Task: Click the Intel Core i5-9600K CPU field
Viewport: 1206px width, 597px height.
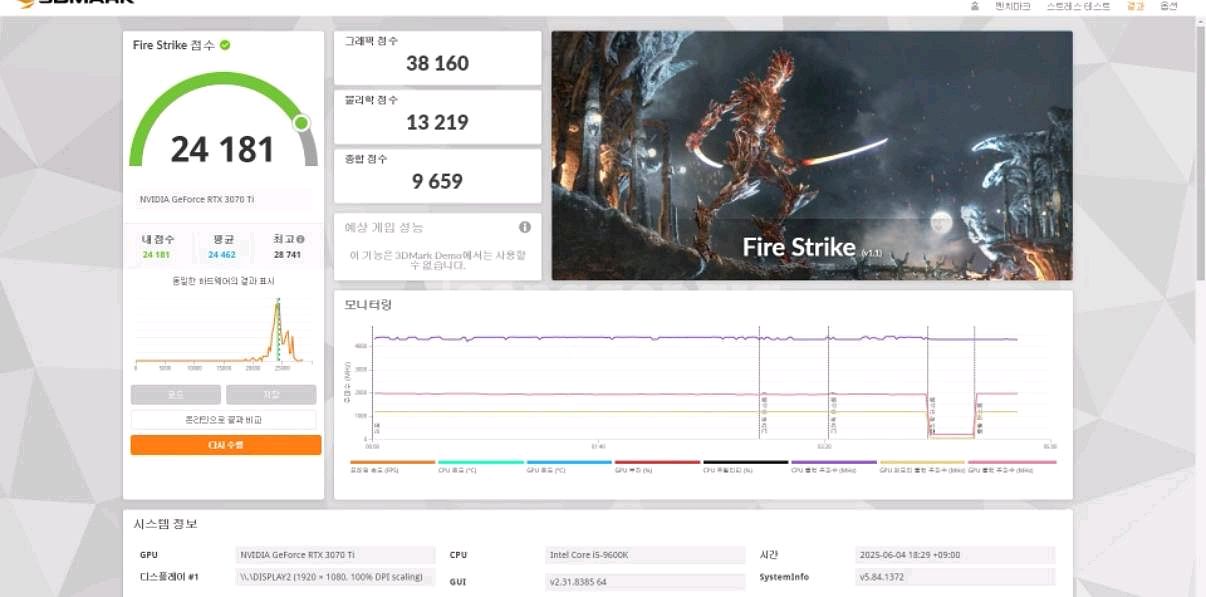Action: click(645, 555)
